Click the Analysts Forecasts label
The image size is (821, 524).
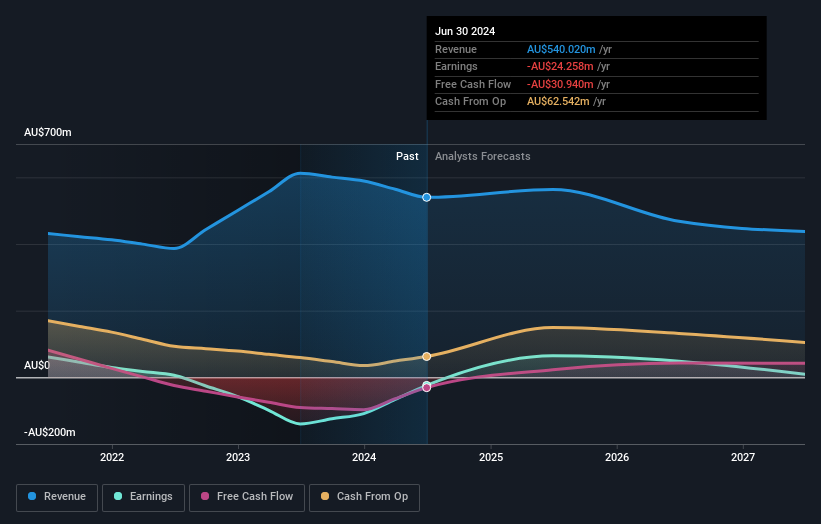click(x=482, y=157)
